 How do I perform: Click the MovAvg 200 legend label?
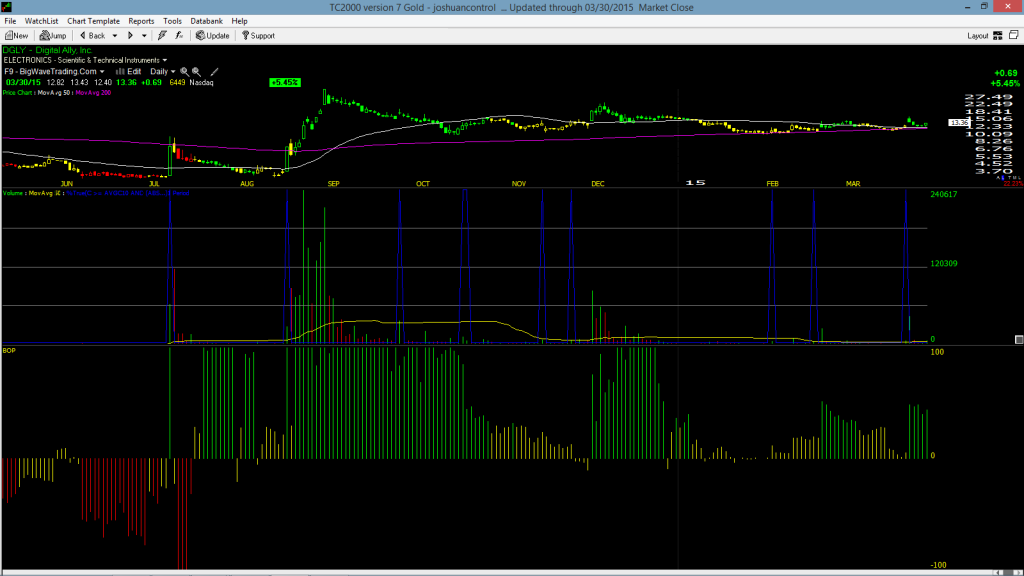click(93, 93)
